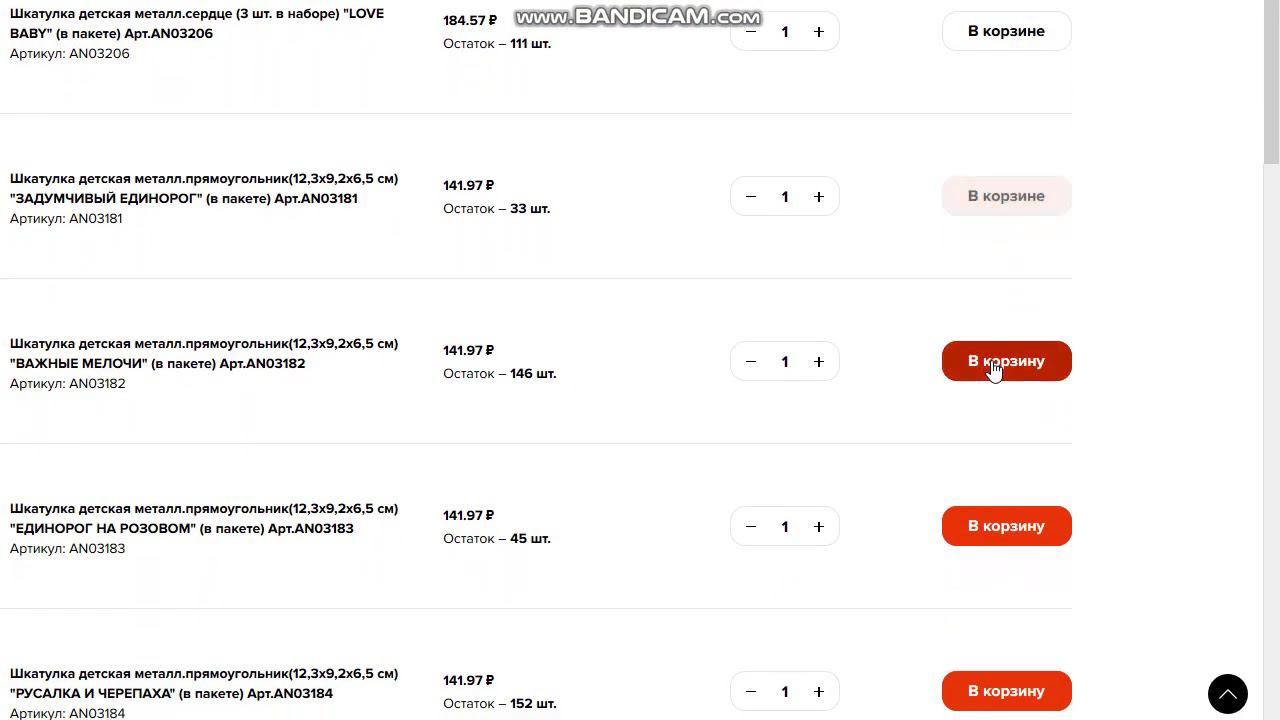Increase quantity for LOVE BABY heart box

[818, 32]
